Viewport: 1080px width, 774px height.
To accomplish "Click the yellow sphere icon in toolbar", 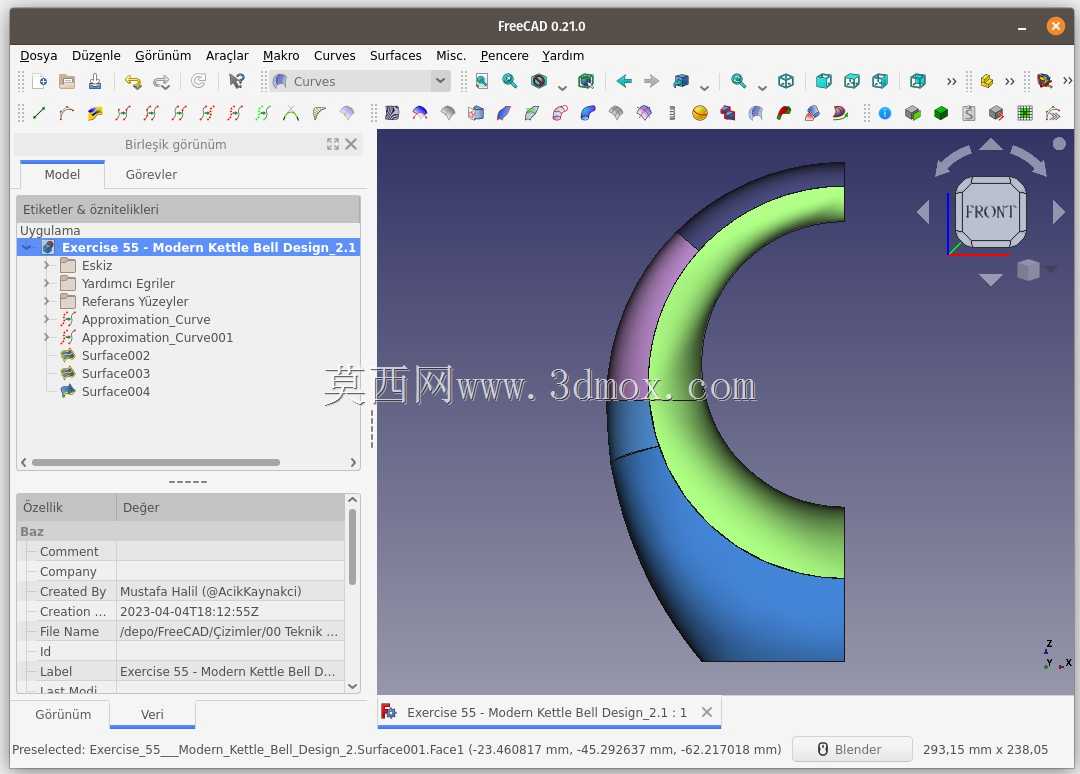I will (x=700, y=113).
